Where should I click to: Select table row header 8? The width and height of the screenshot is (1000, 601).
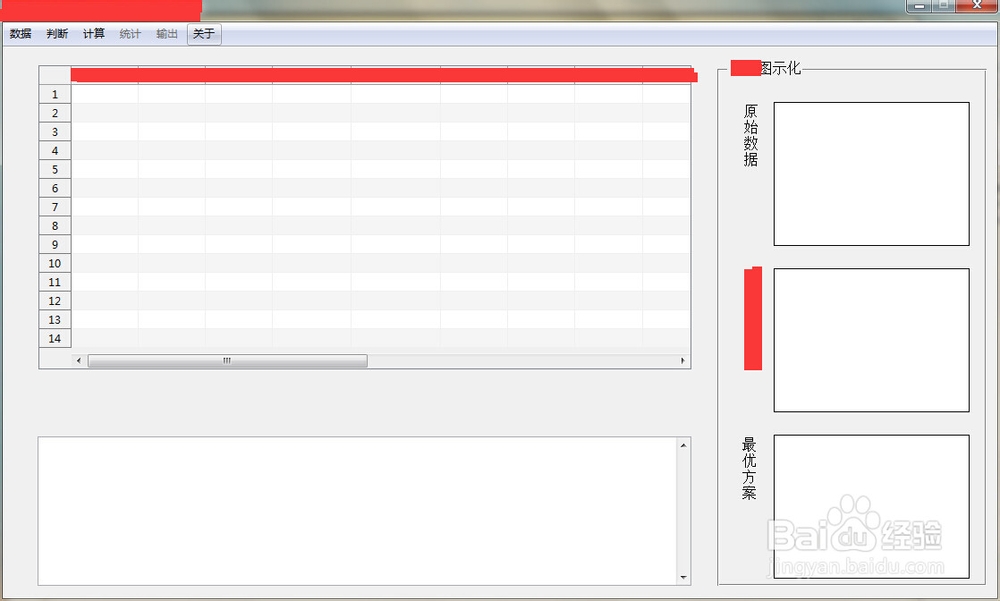point(55,226)
